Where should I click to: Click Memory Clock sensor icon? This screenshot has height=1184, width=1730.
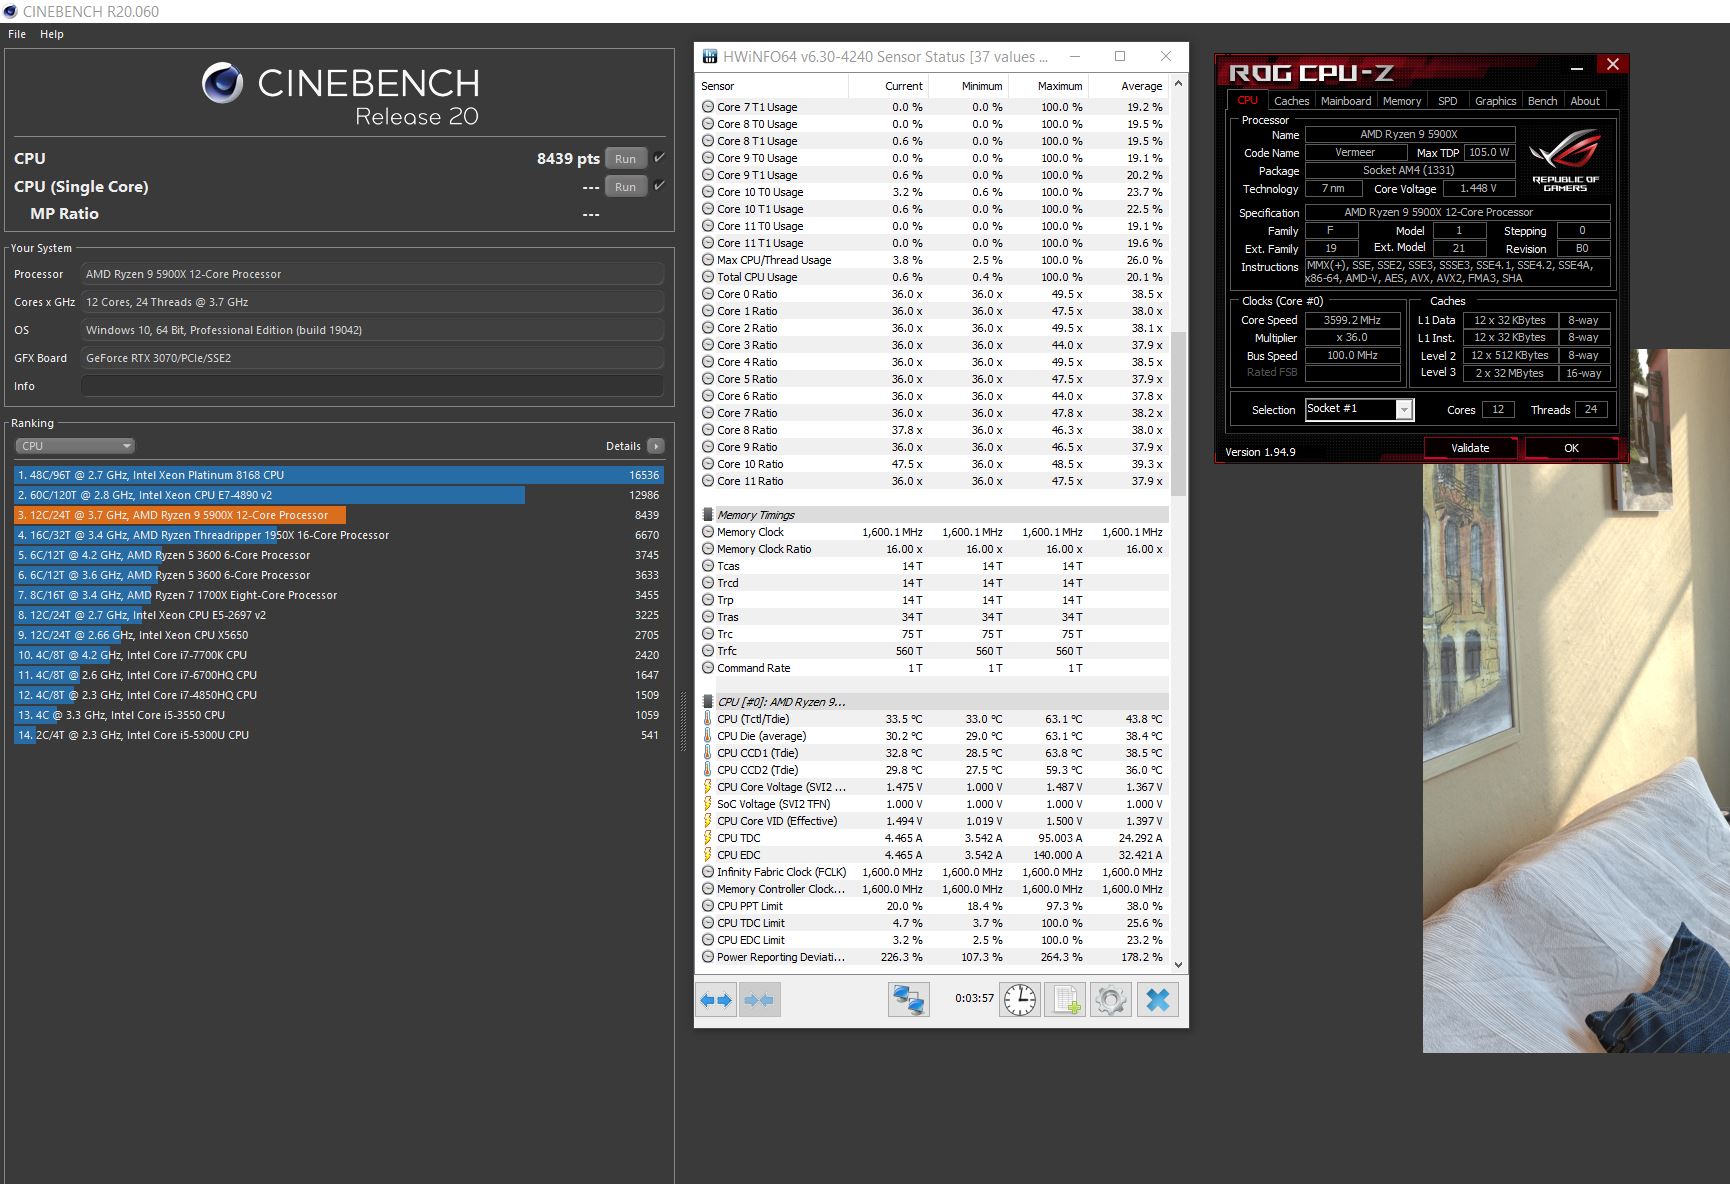point(708,532)
